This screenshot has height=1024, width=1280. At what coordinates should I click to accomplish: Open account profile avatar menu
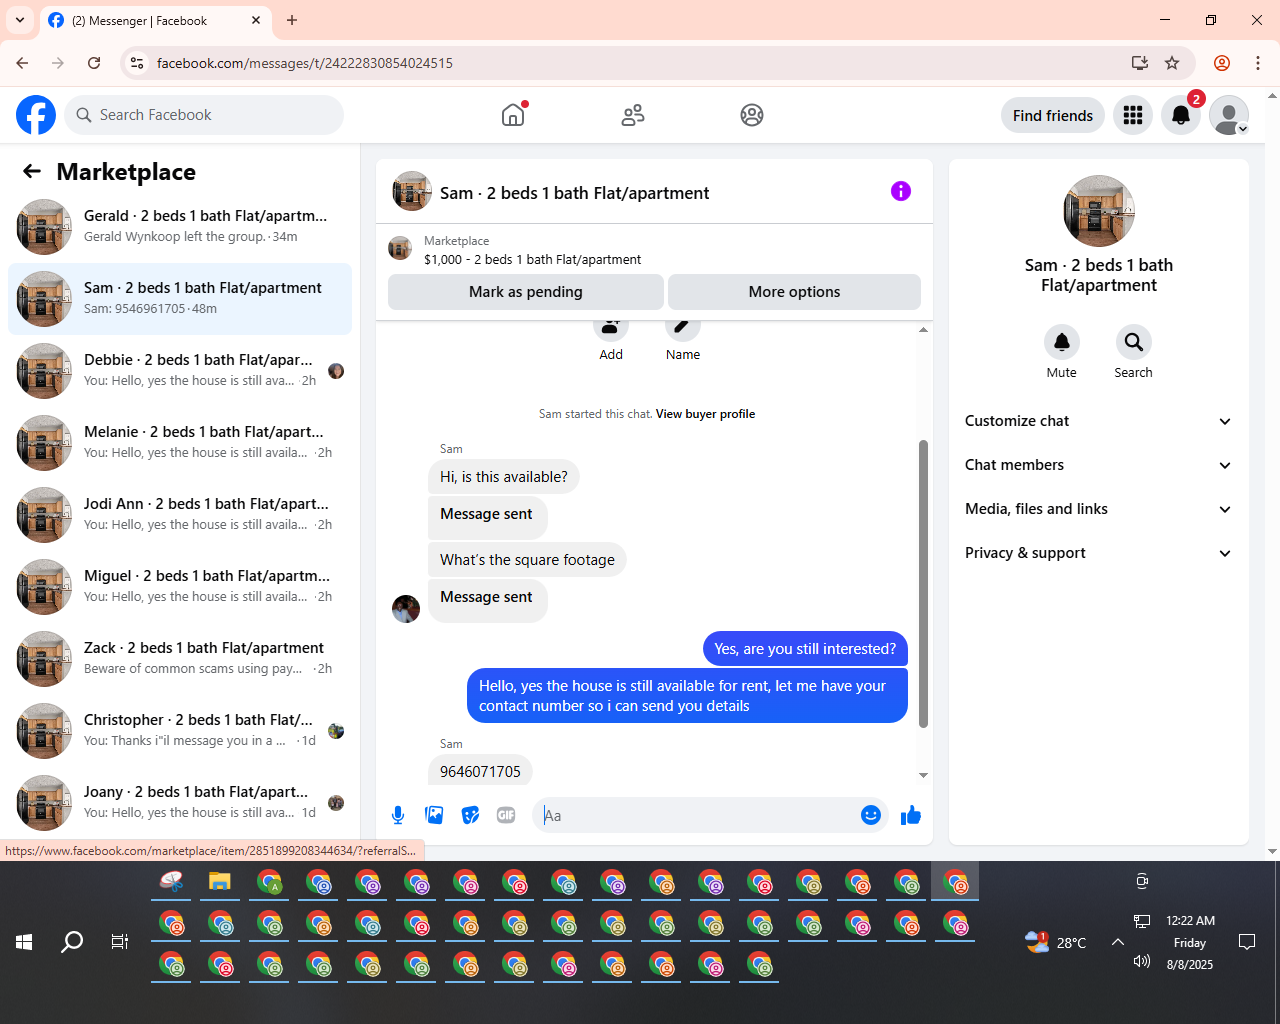point(1229,115)
